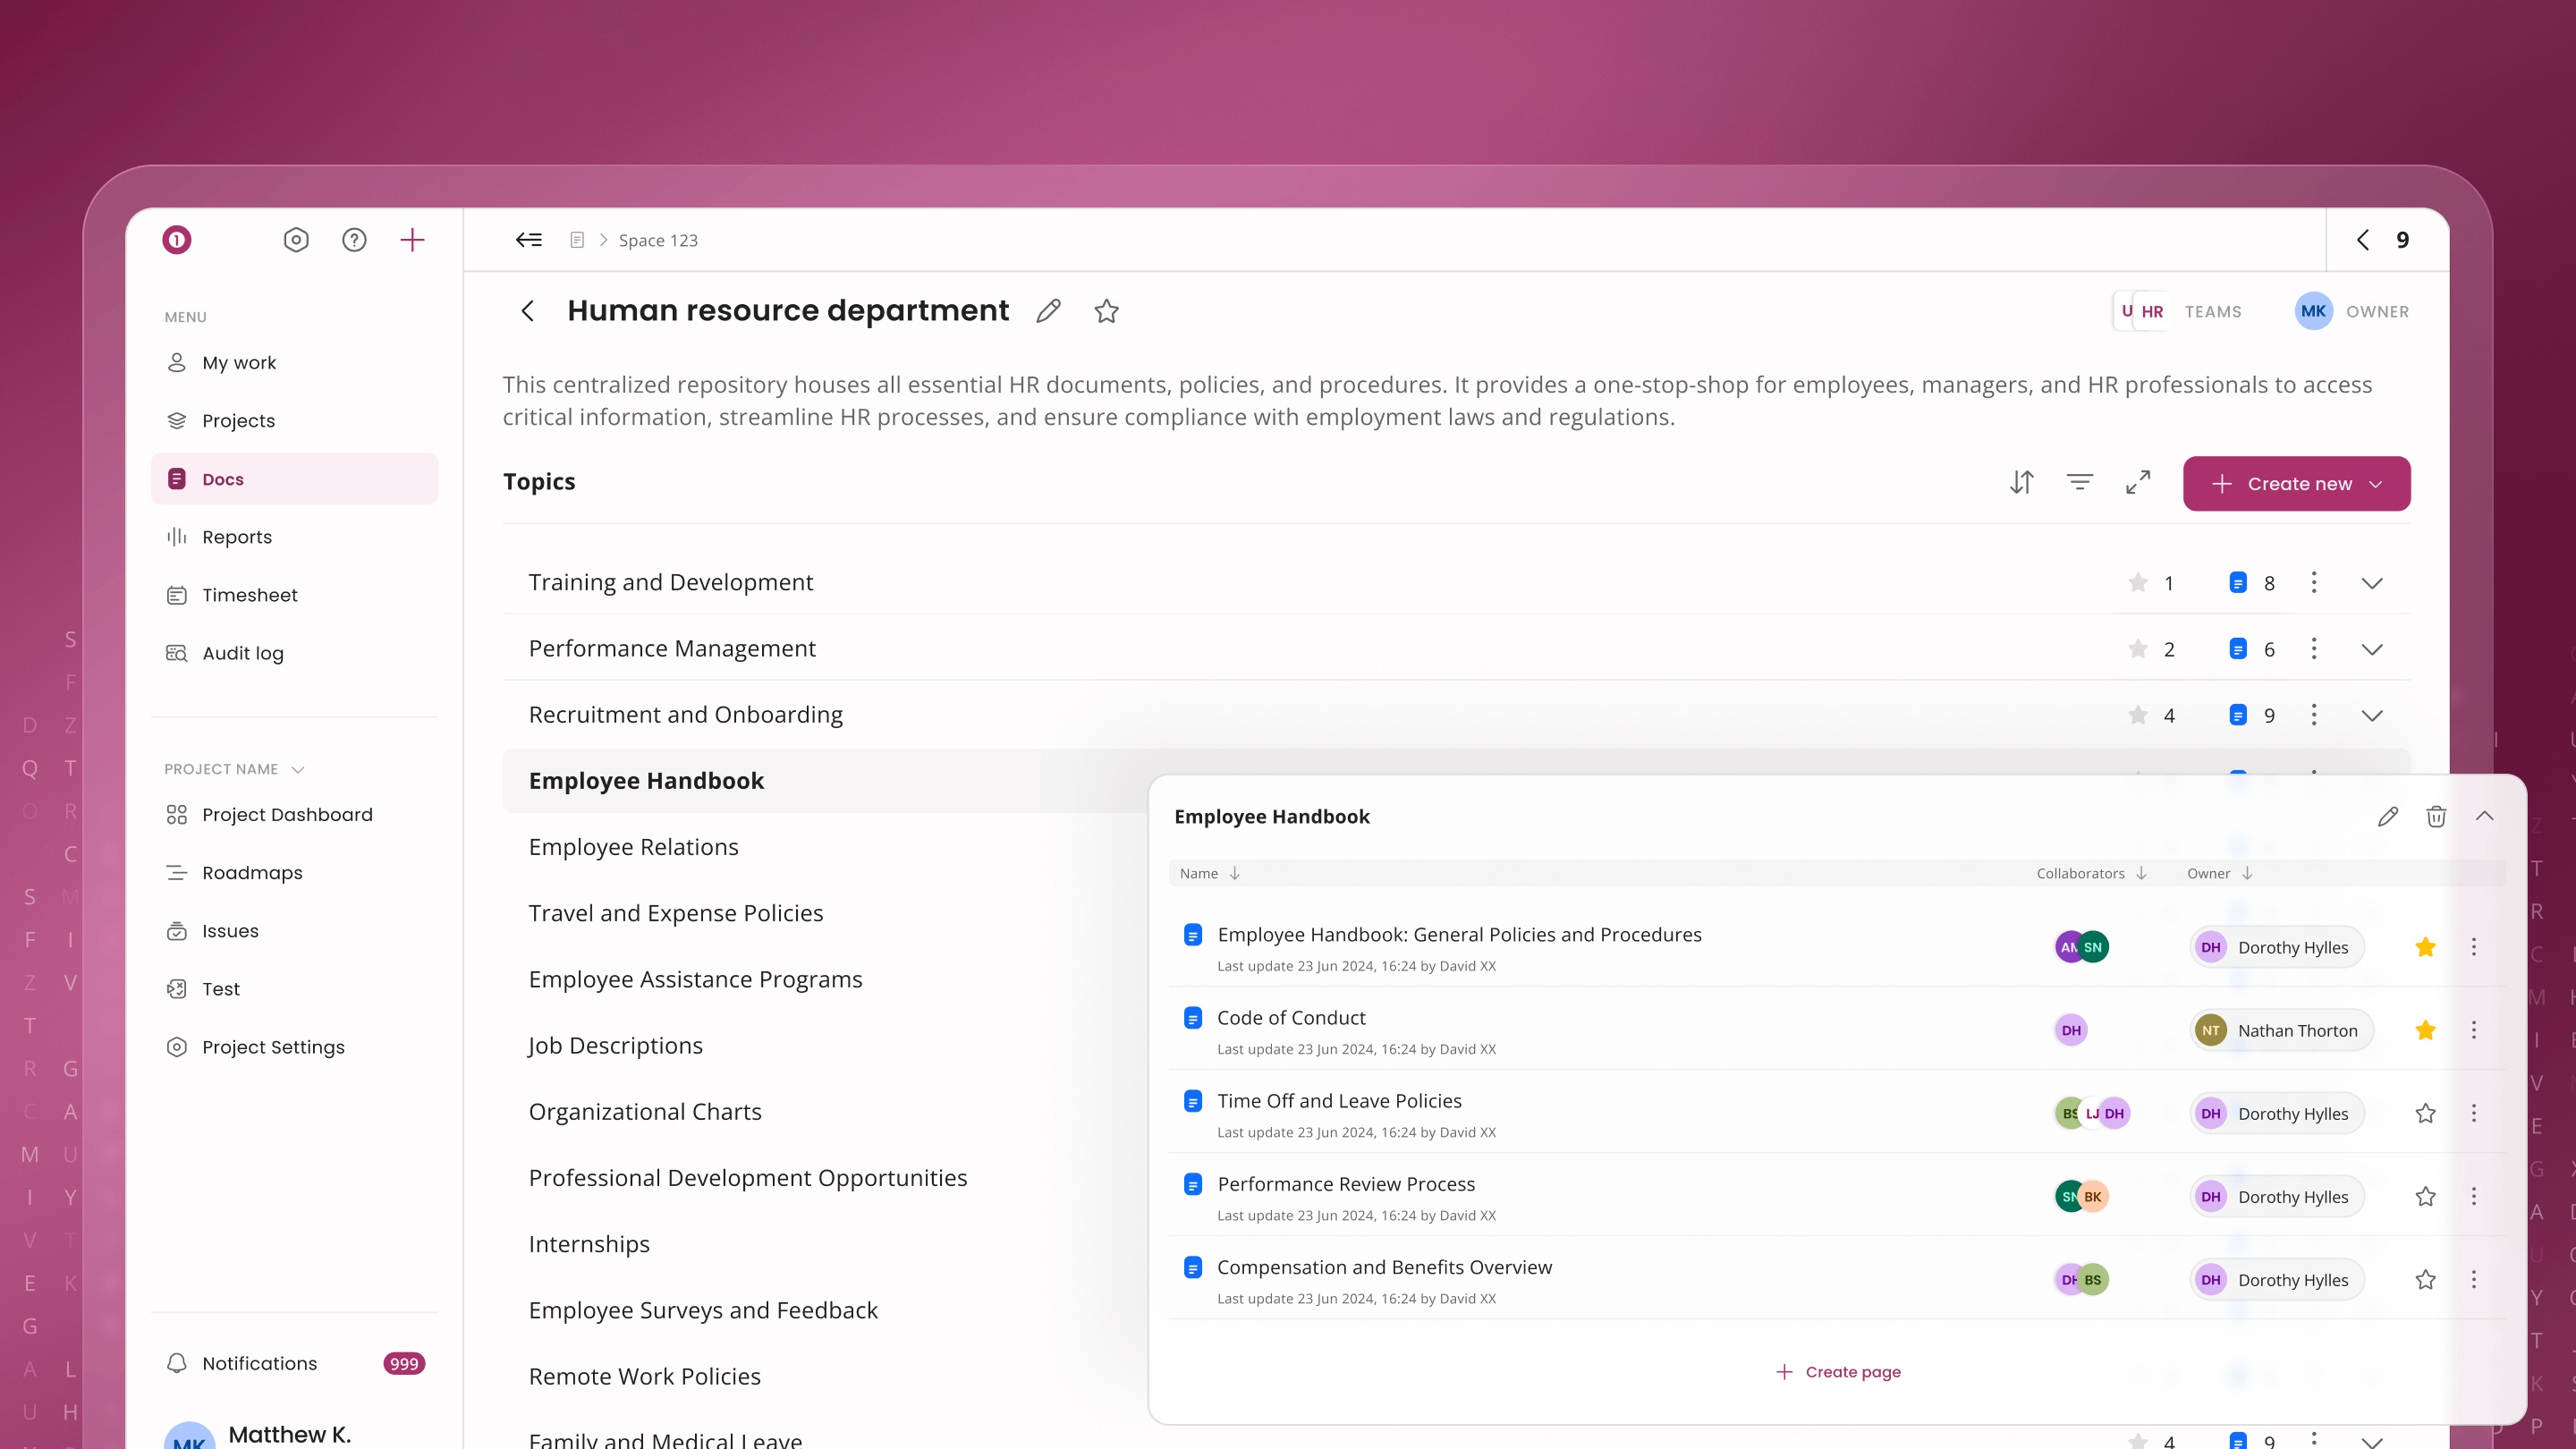Open Reports in the menu
The height and width of the screenshot is (1449, 2576).
pyautogui.click(x=236, y=537)
